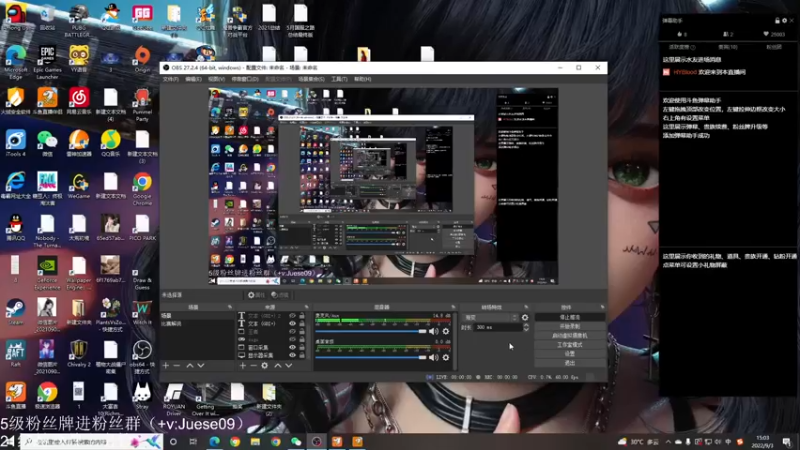Click the studio mode button in Controls

(x=569, y=345)
